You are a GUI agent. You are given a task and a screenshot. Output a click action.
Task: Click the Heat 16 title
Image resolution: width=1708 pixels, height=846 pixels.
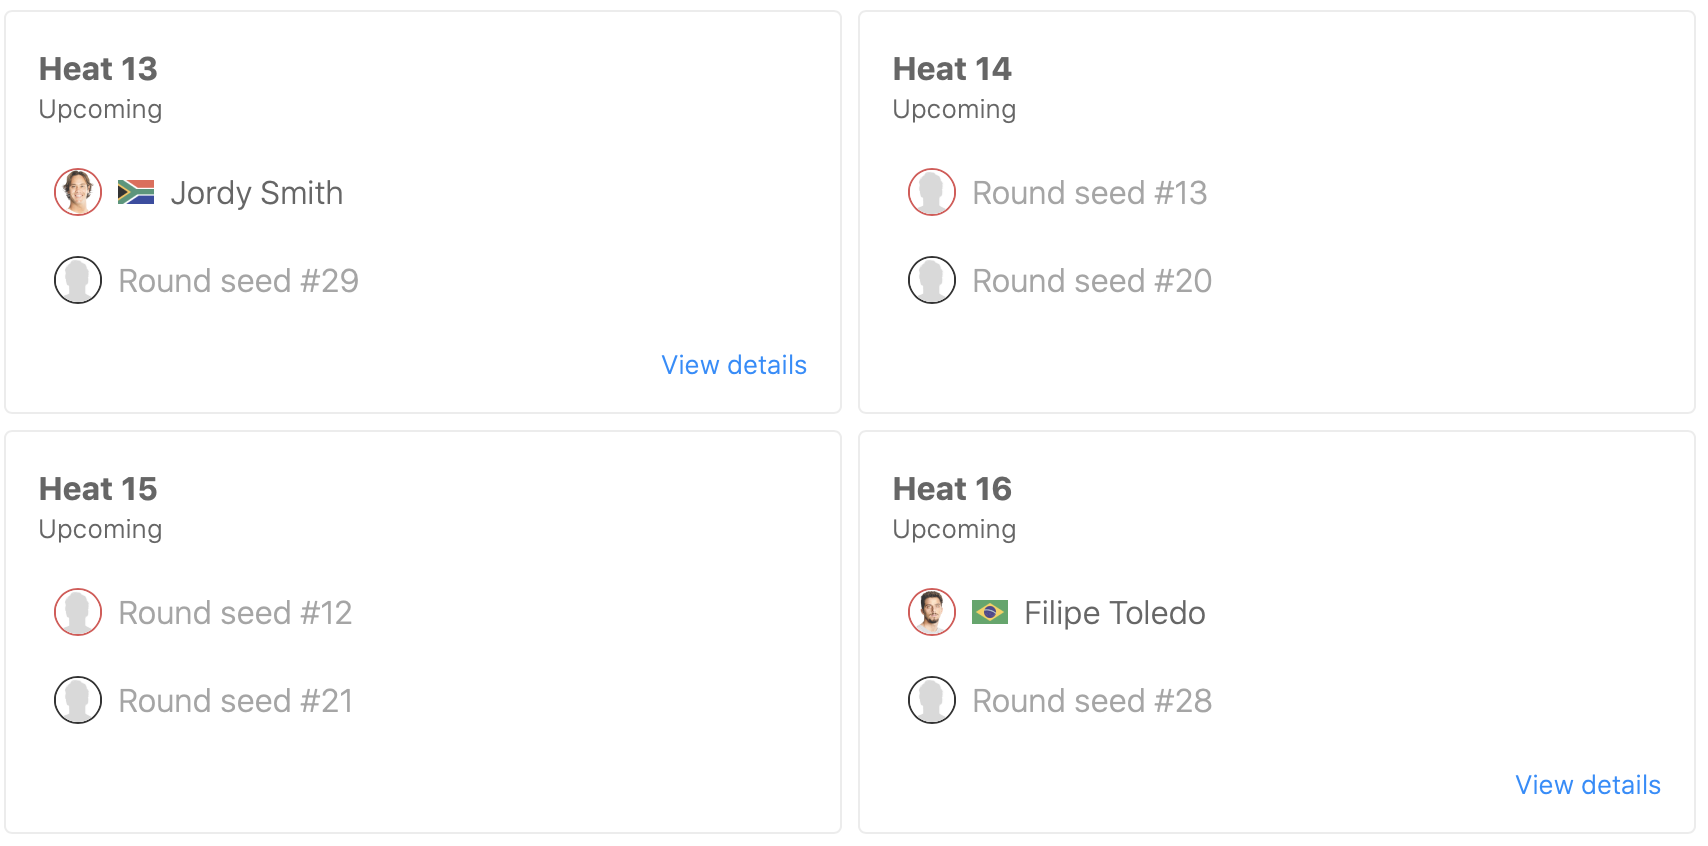click(x=952, y=489)
